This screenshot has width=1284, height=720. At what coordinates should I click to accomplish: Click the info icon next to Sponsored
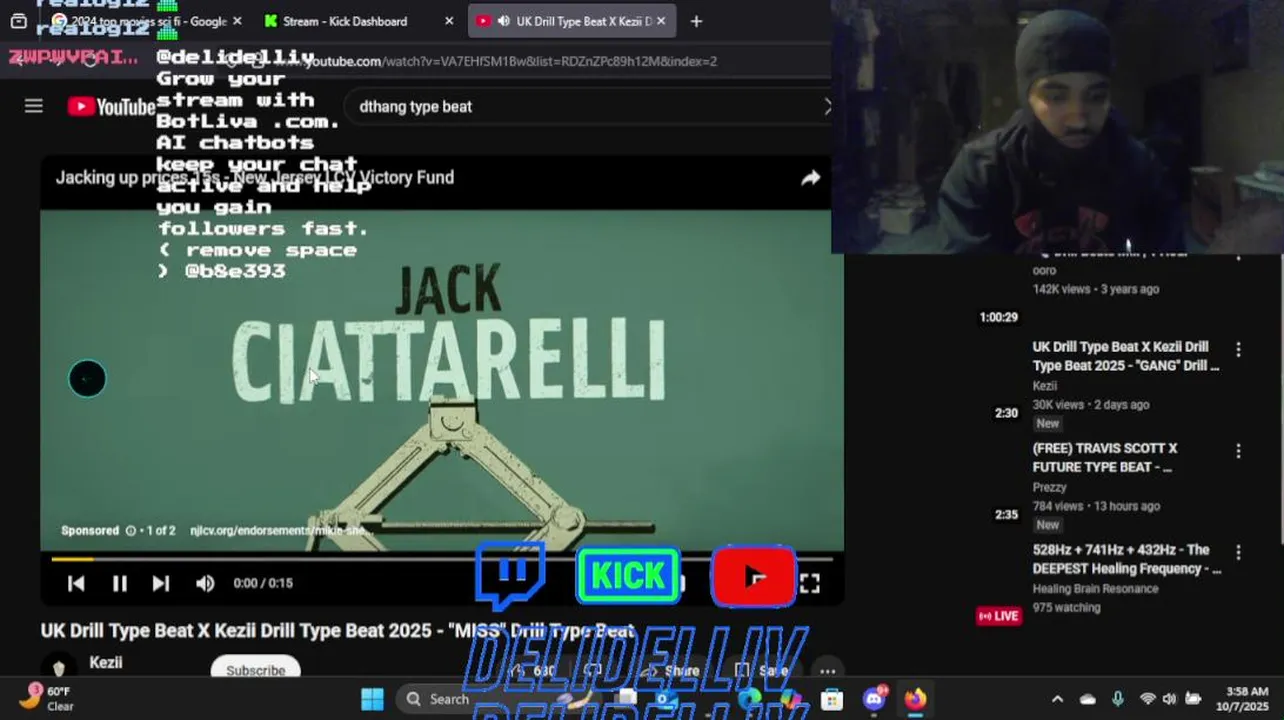point(130,531)
